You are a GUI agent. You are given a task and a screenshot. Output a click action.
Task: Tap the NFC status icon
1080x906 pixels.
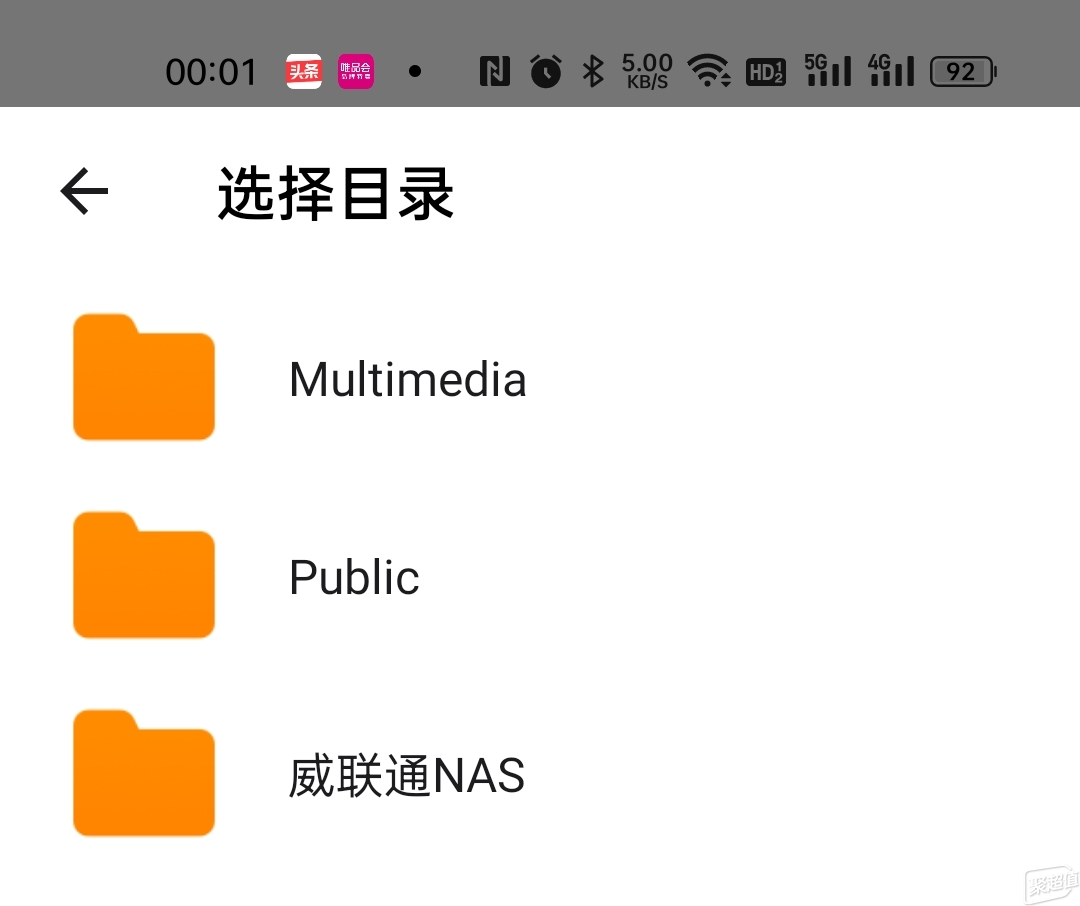click(x=495, y=72)
